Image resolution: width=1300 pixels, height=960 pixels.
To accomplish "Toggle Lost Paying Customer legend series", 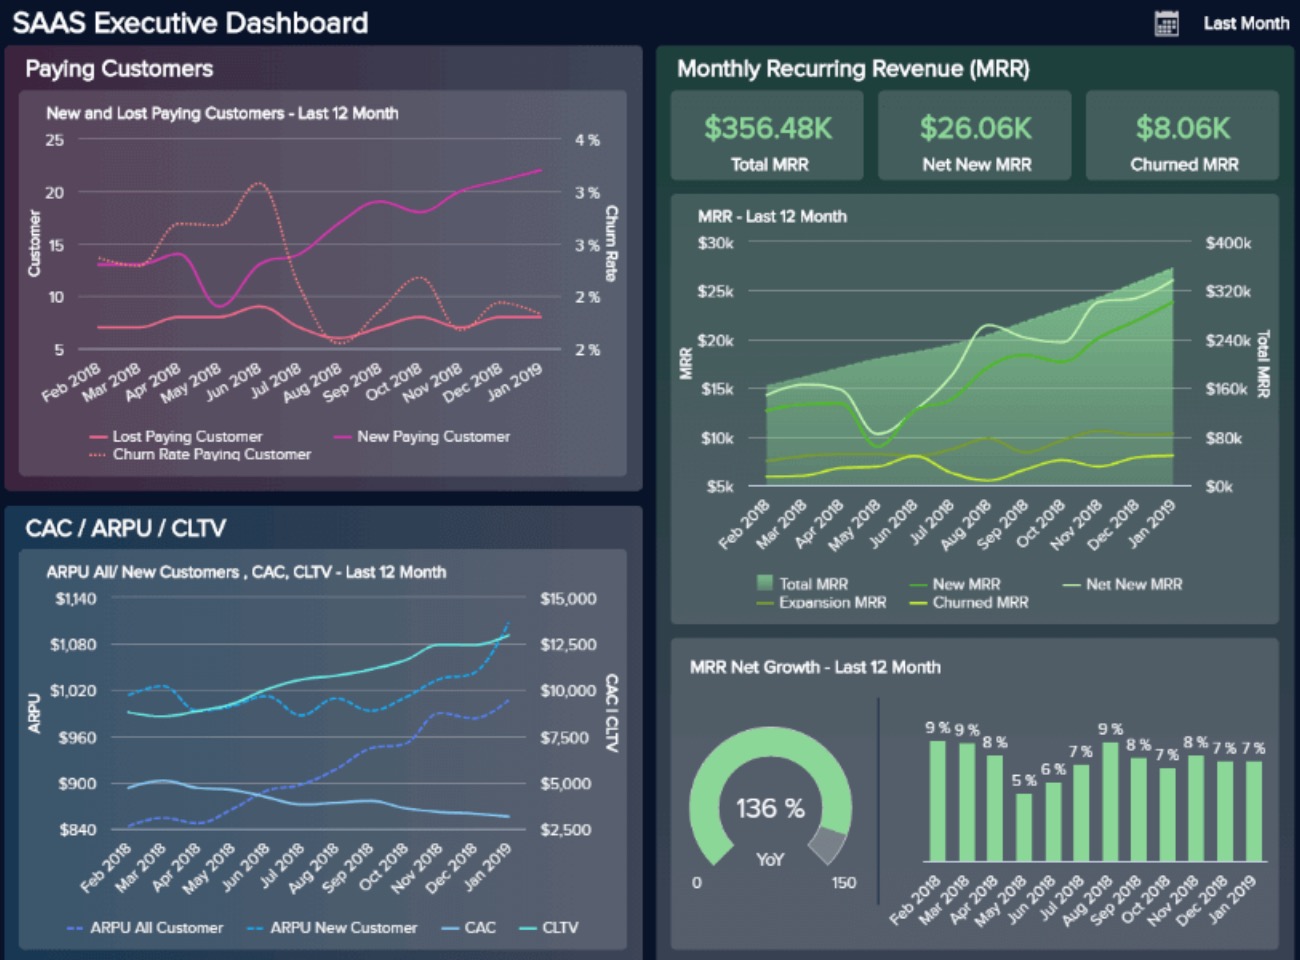I will (176, 436).
